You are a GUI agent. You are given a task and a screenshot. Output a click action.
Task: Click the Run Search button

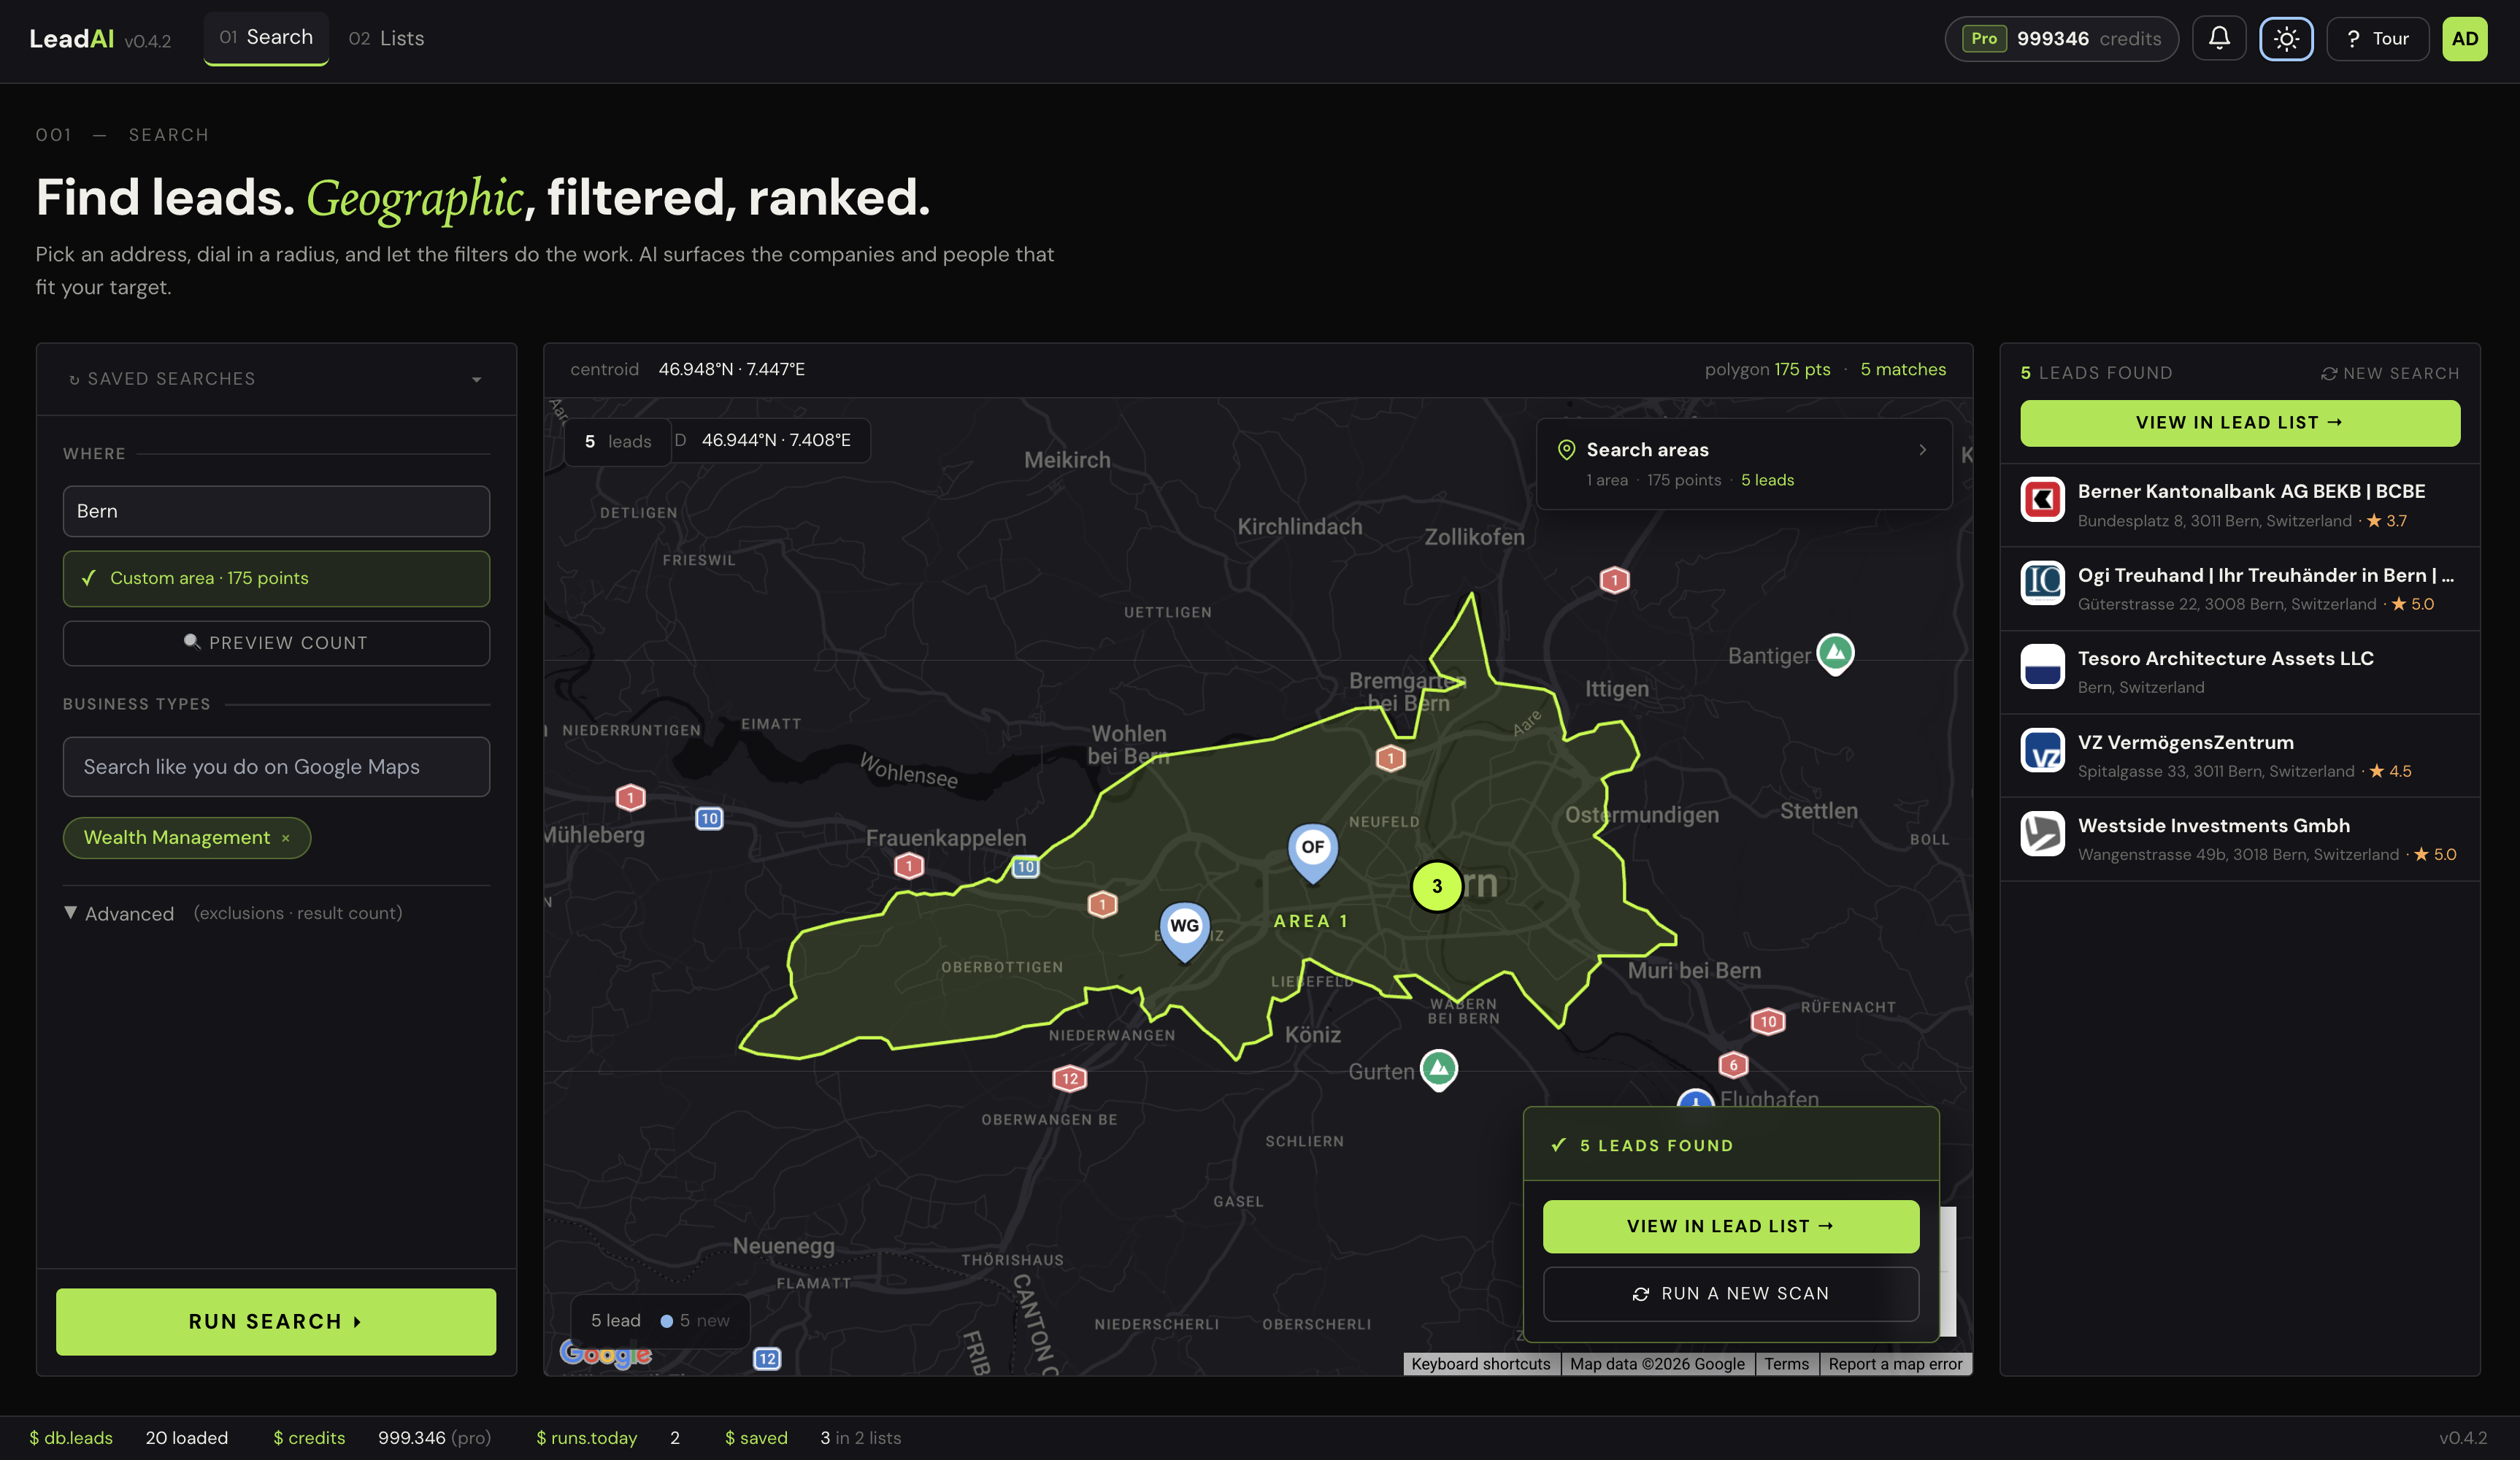[276, 1322]
